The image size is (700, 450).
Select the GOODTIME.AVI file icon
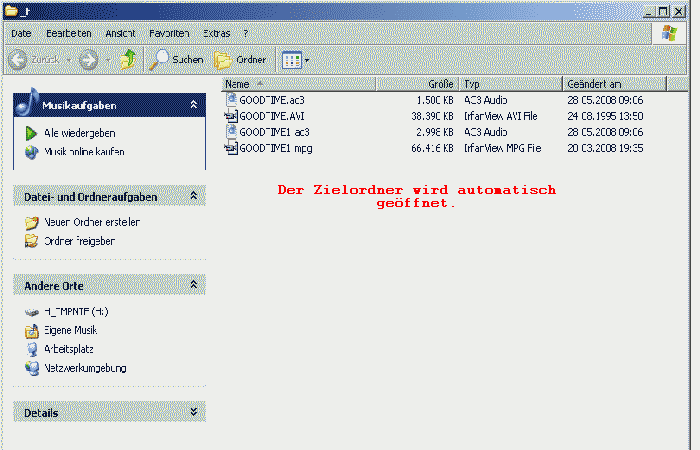231,116
